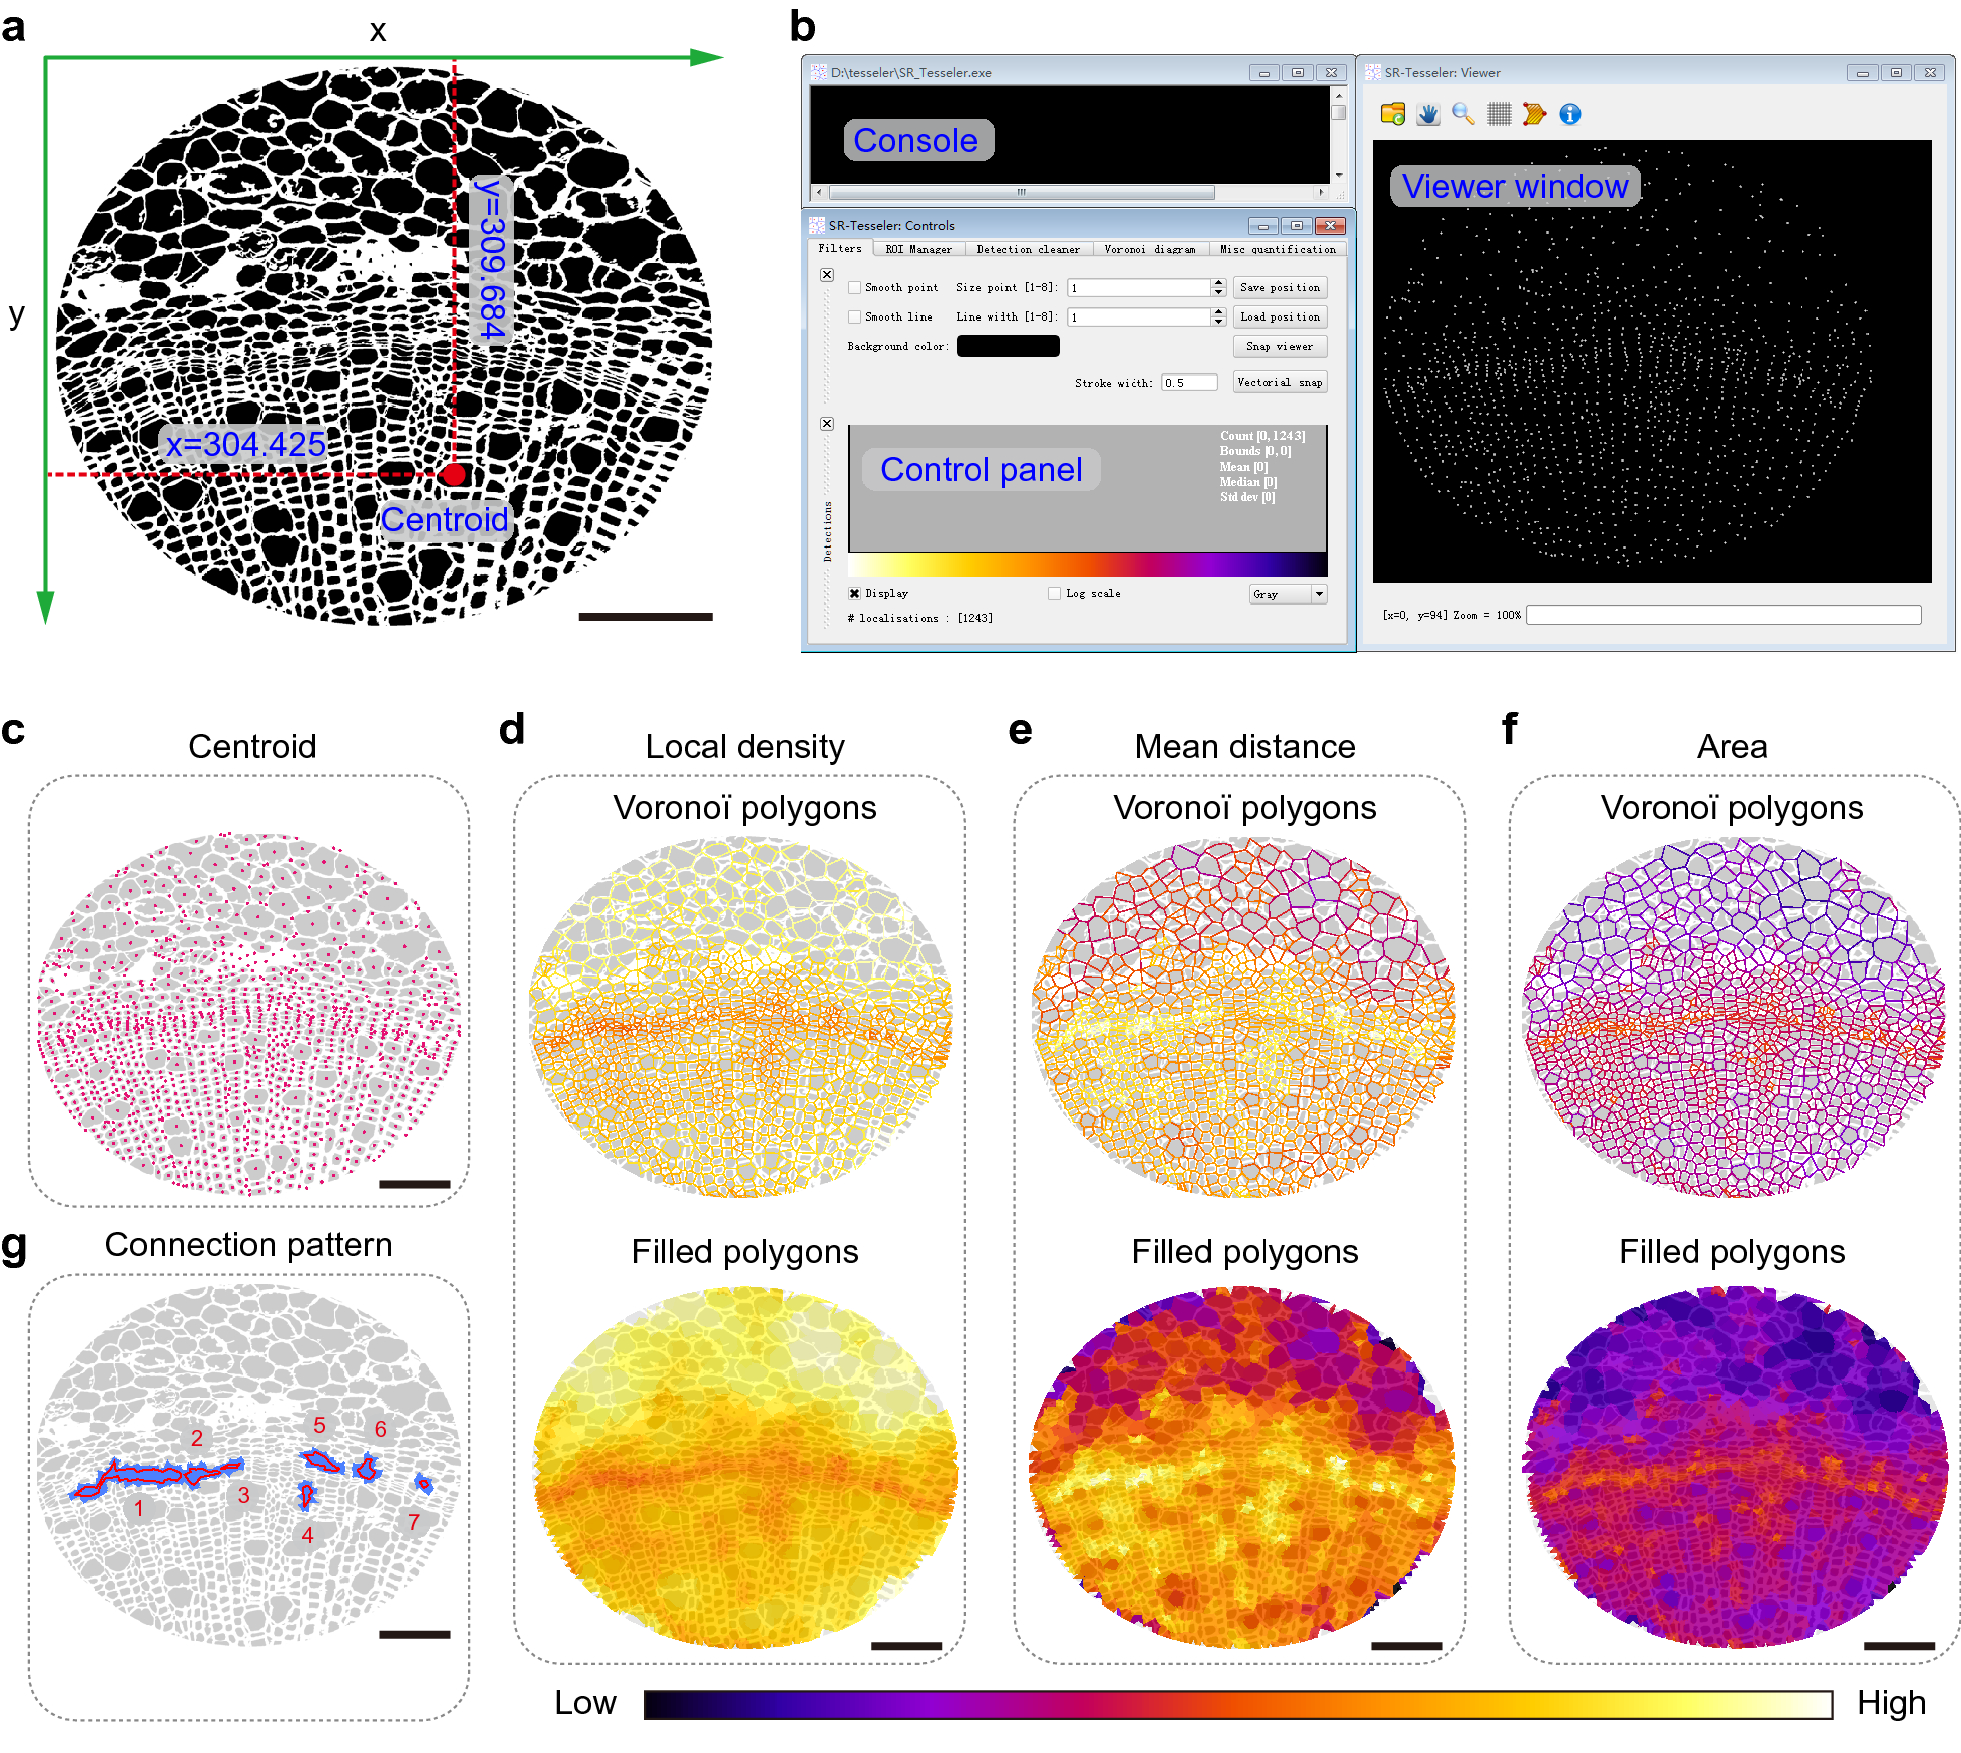Click the console vertical scrollbar down arrow

(x=1339, y=175)
